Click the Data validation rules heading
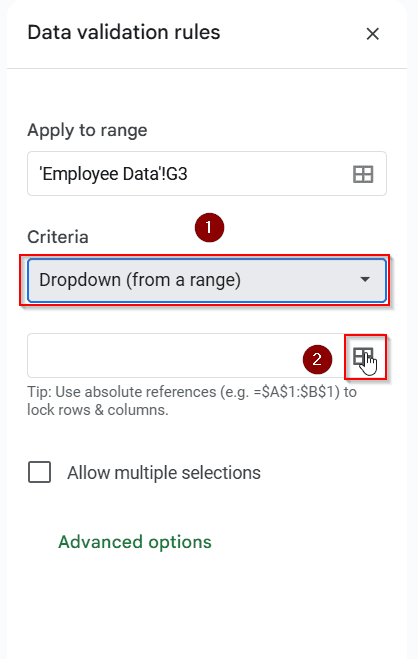The height and width of the screenshot is (659, 418). click(124, 32)
